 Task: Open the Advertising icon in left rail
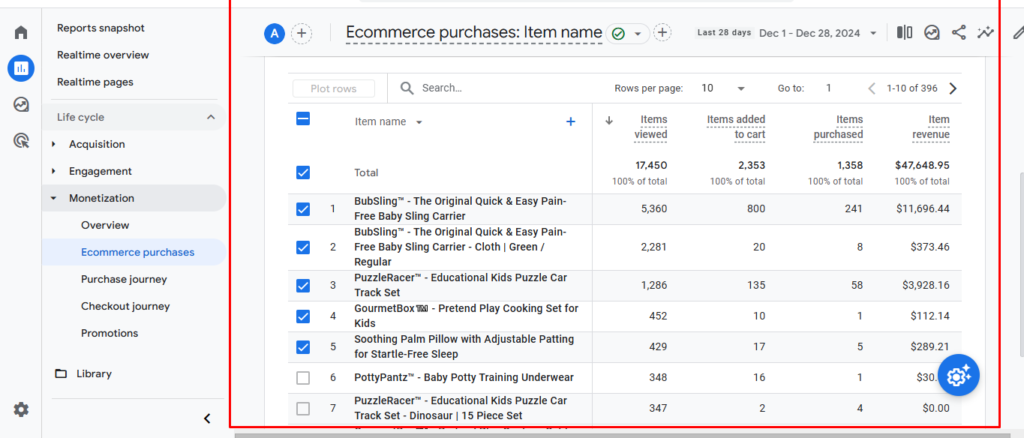(21, 140)
